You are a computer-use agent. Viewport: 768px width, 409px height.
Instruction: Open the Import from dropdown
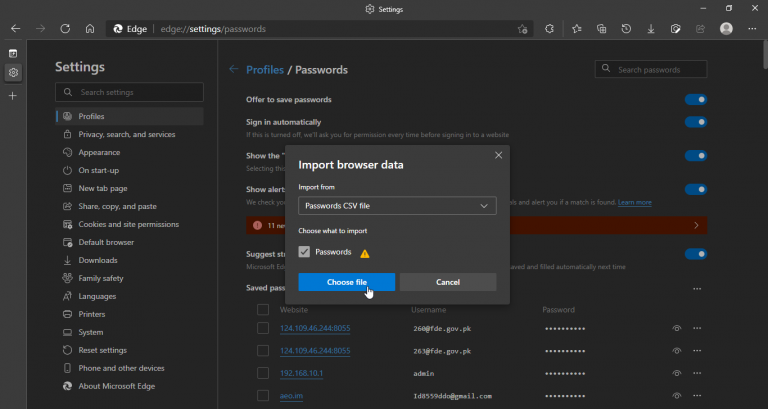(397, 206)
